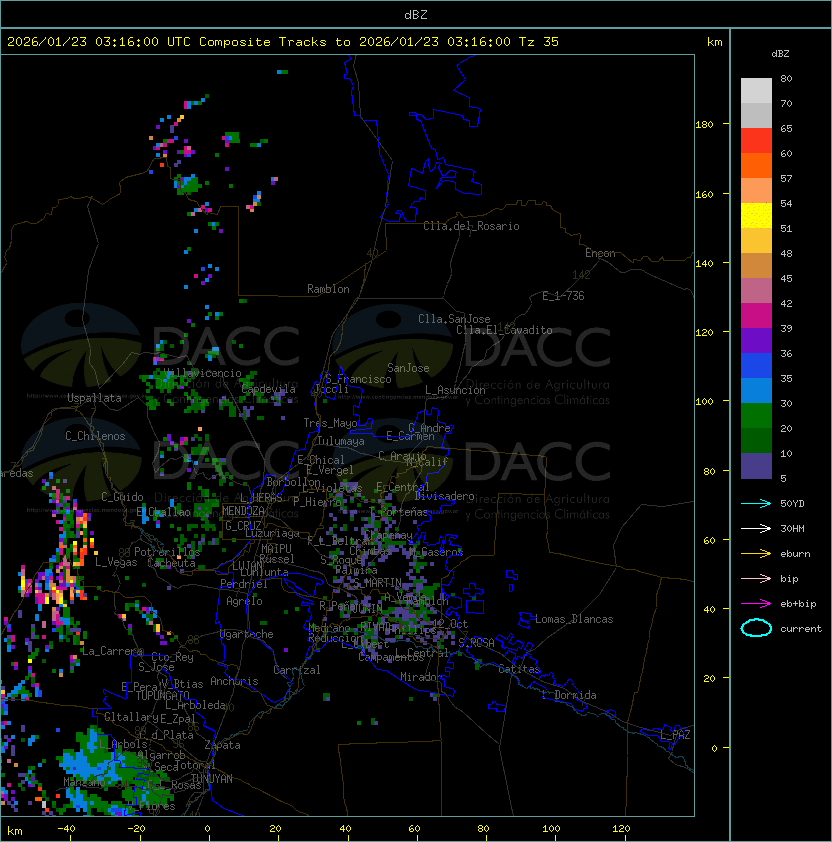The height and width of the screenshot is (842, 832).
Task: Click the C_Guido map label
Action: click(x=122, y=497)
